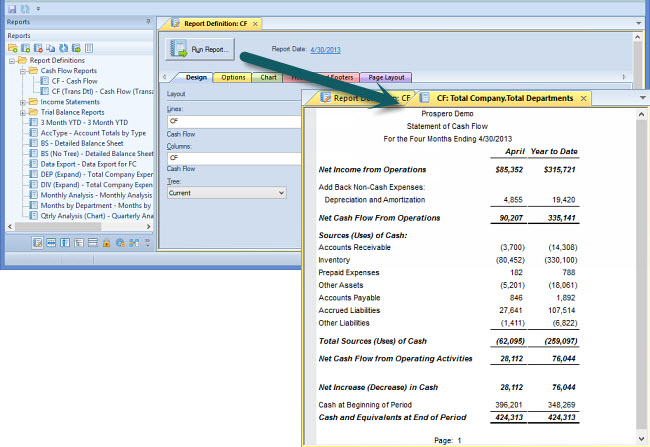Expand the Income Statements folder

[23, 101]
